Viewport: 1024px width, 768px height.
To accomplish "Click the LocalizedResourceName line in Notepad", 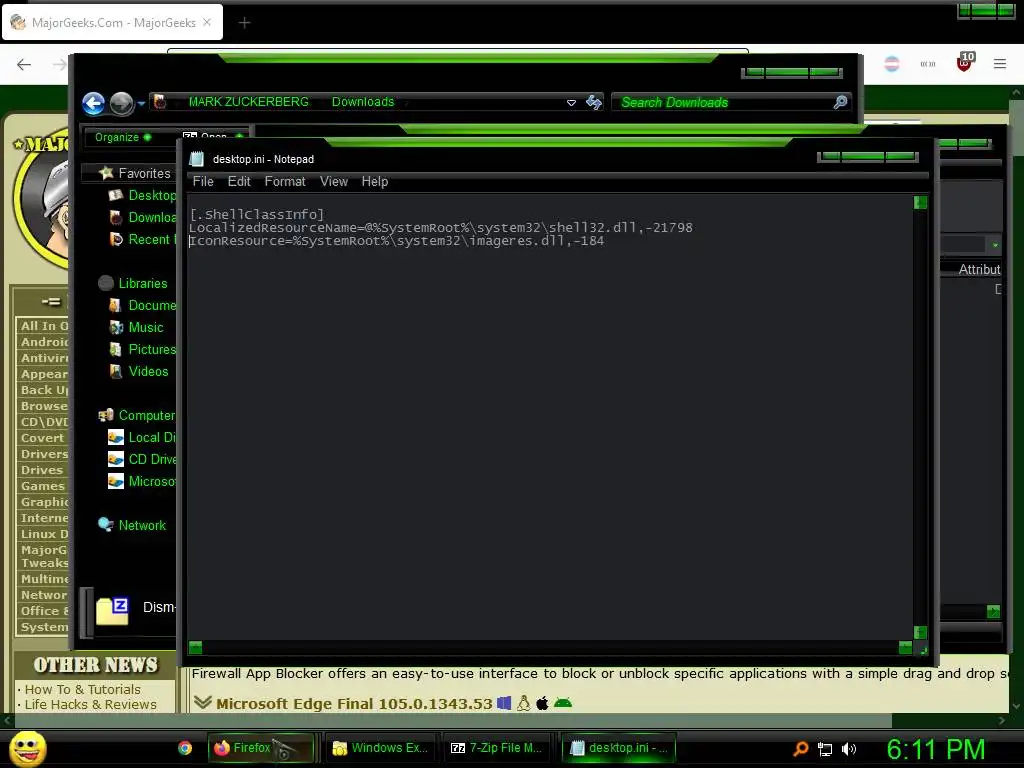I will [441, 228].
